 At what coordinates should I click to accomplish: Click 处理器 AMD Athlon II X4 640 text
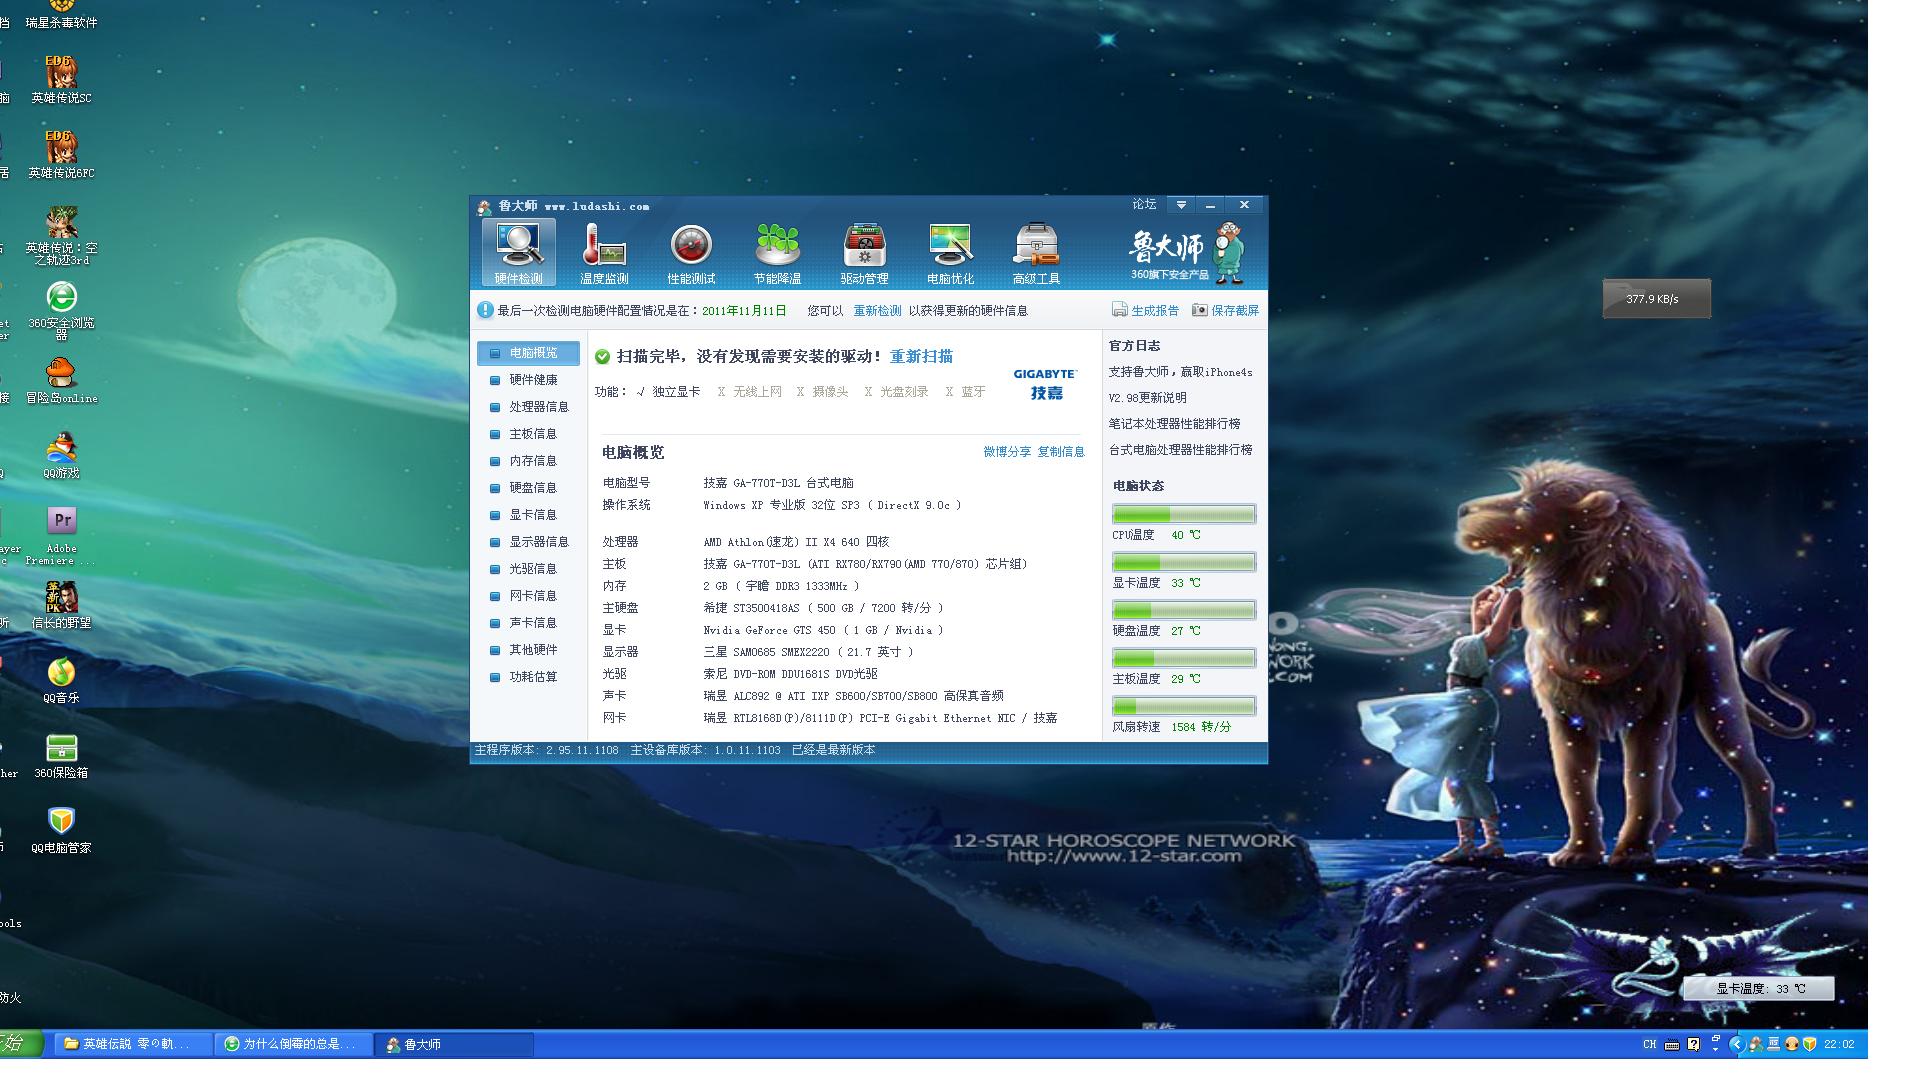coord(796,542)
